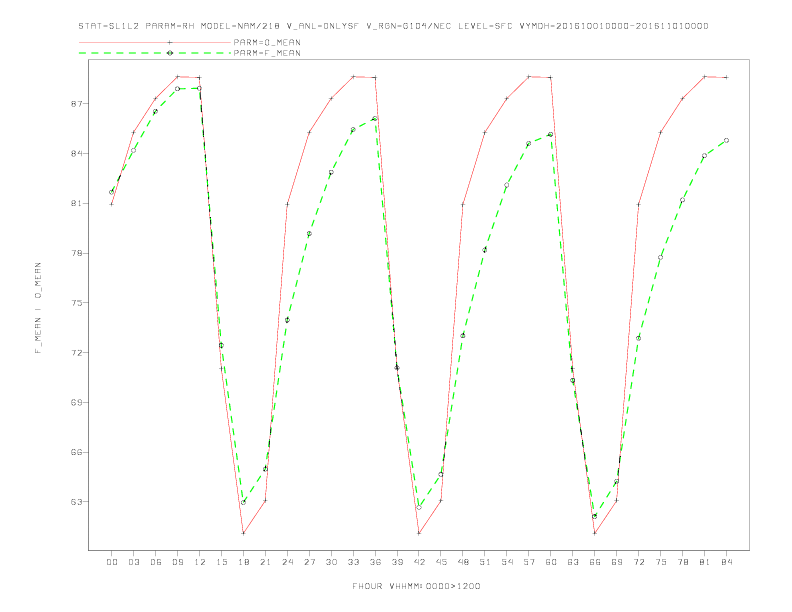Click the x-axis tick label 21
Viewport: 792px width, 612px height.
(265, 562)
